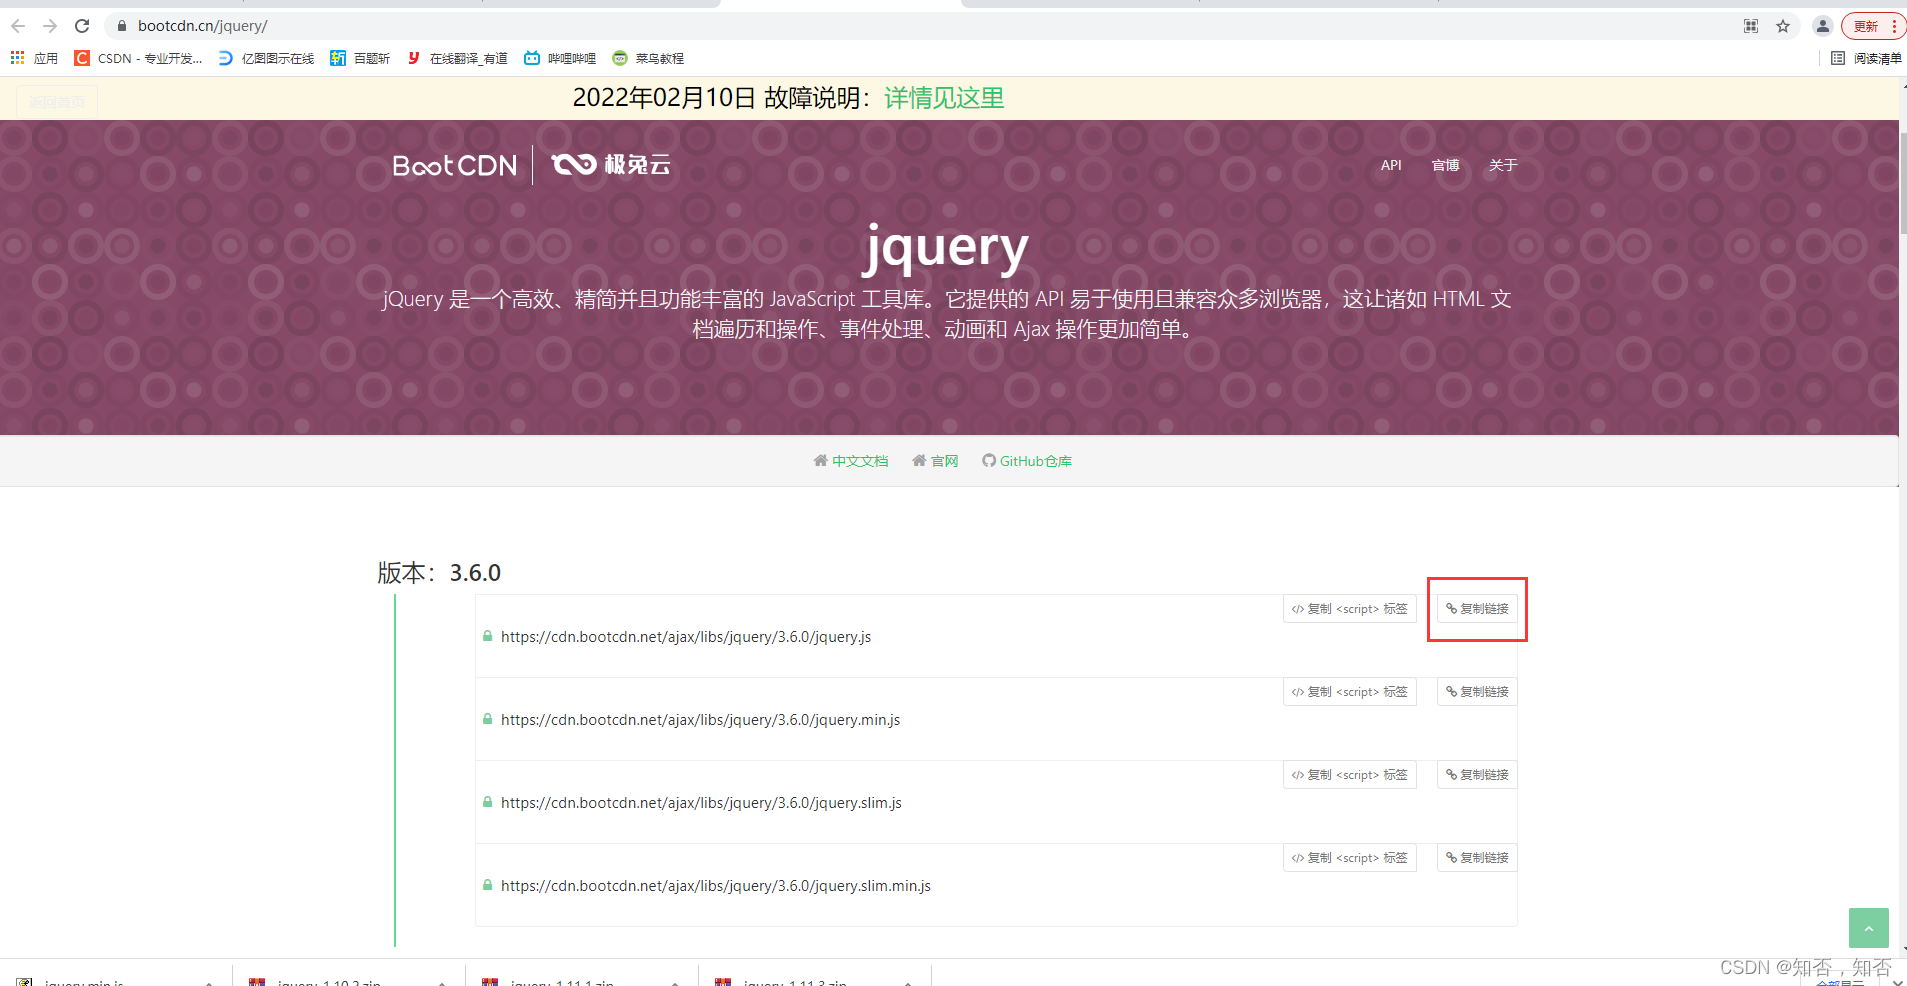The image size is (1907, 986).
Task: Open the 哔哩哔哩 bookmark
Action: coord(560,58)
